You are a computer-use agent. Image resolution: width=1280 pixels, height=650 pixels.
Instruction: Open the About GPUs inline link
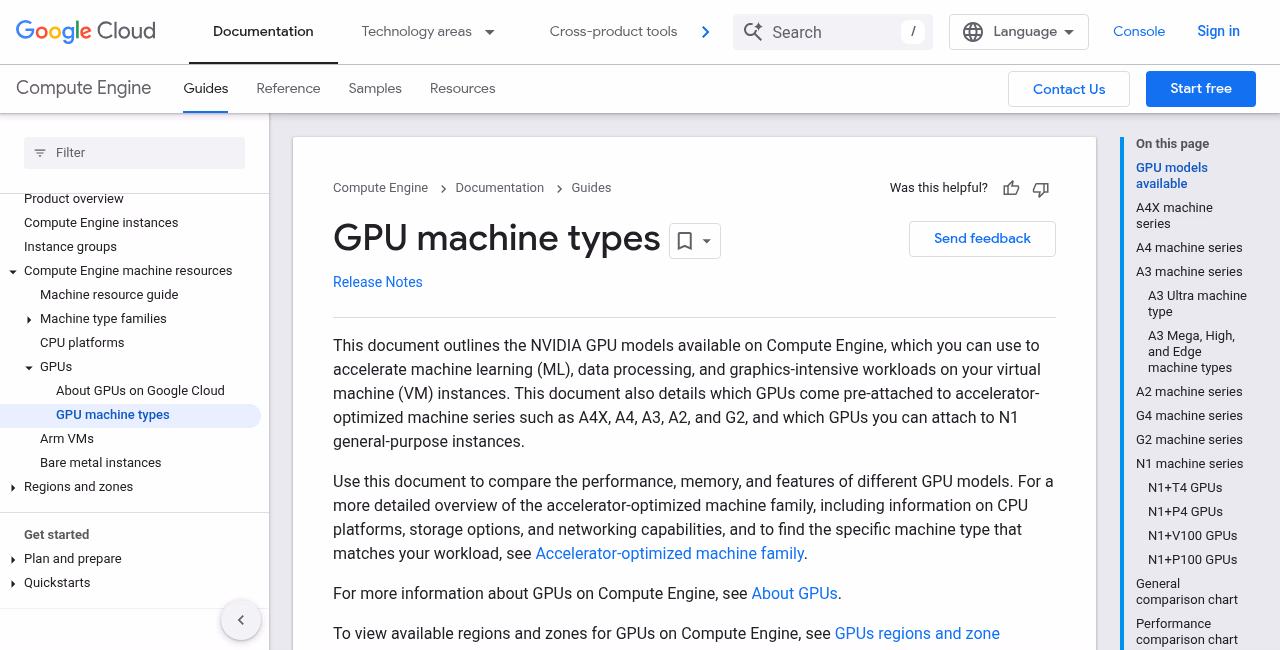(795, 593)
